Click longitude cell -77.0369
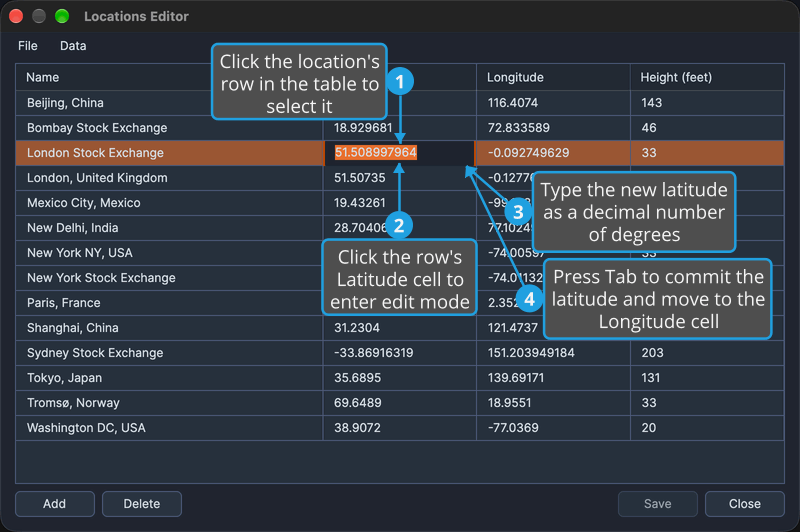Screen dimensions: 800x532 [554, 428]
